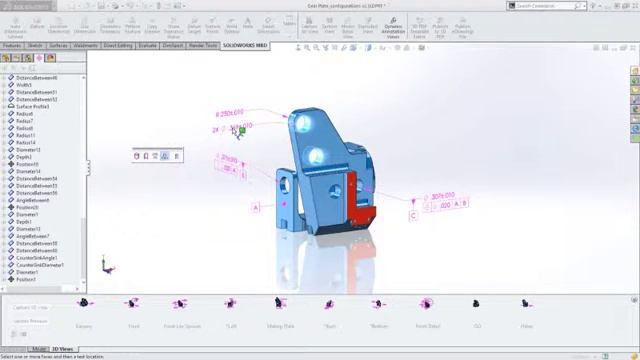The height and width of the screenshot is (360, 640).
Task: Click the Save icon in the title toolbar
Action: (x=101, y=6)
